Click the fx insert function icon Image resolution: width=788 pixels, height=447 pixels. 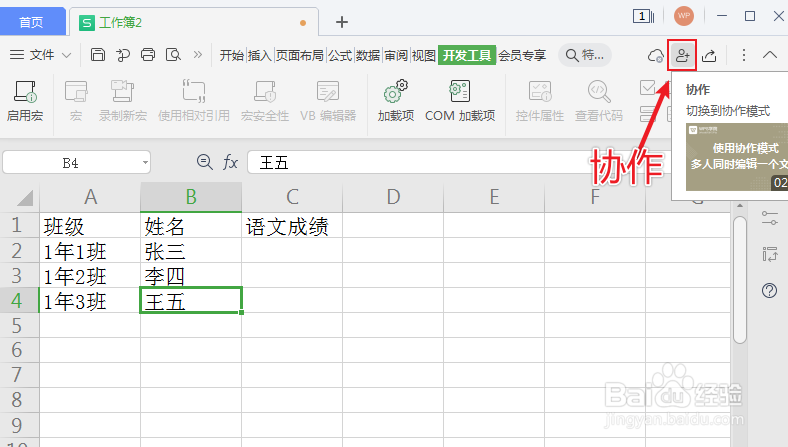[230, 162]
